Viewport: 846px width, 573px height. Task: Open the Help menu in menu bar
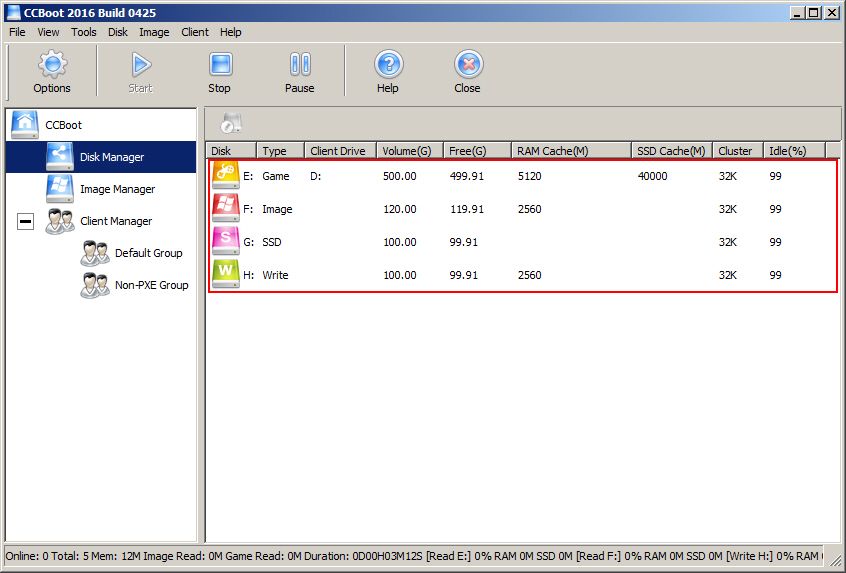point(230,32)
